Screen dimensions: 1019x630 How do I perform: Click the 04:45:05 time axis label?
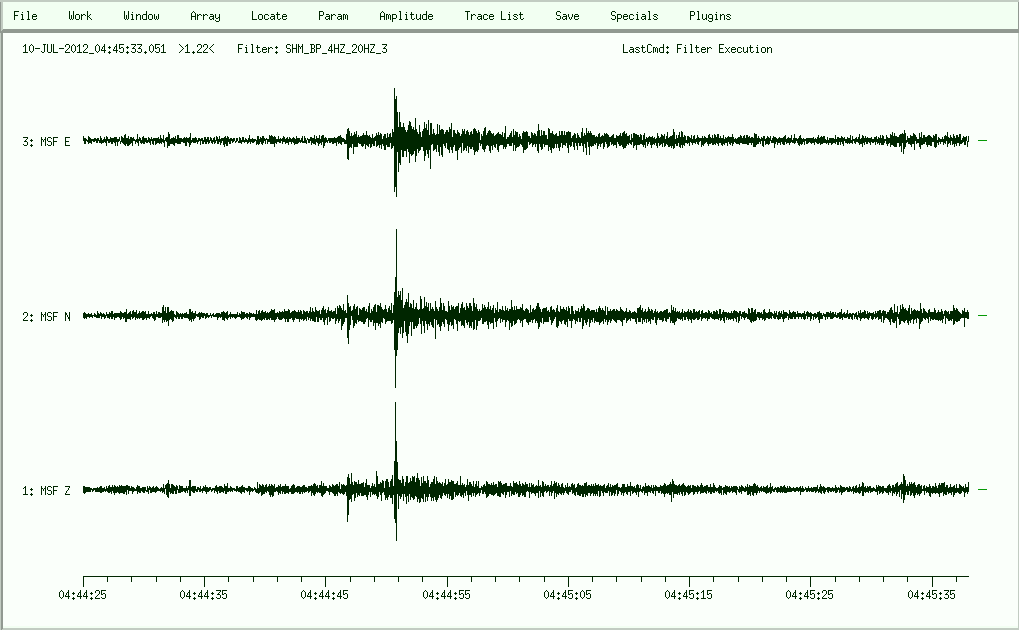click(569, 594)
